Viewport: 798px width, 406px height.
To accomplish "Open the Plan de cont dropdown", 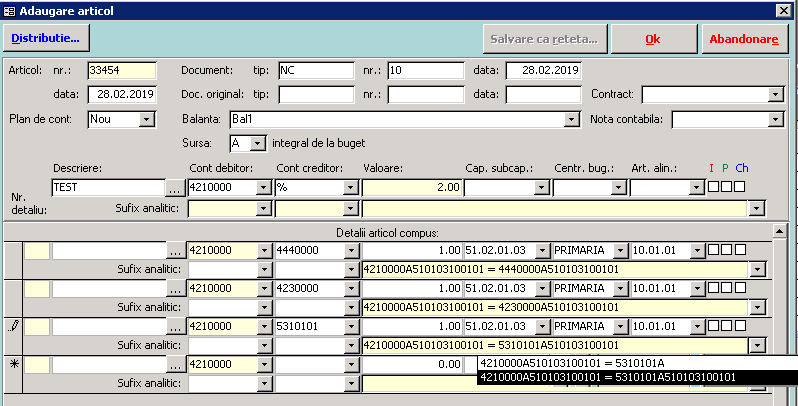I will [x=146, y=119].
